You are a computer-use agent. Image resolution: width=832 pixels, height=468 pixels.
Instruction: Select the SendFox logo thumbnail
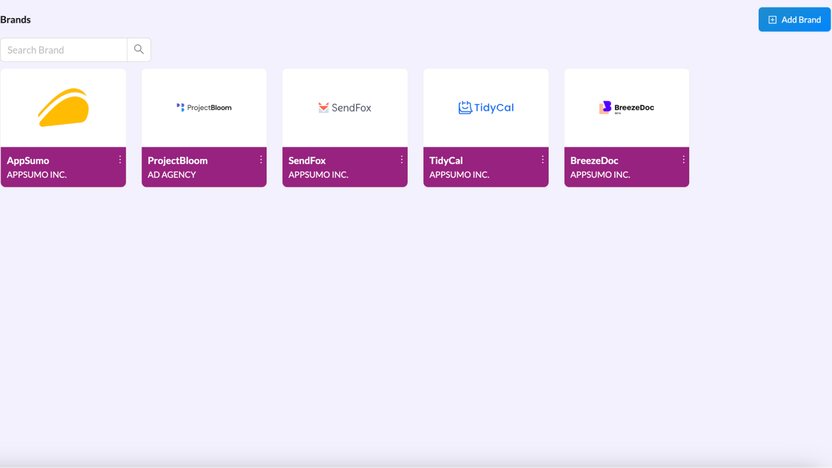click(345, 108)
